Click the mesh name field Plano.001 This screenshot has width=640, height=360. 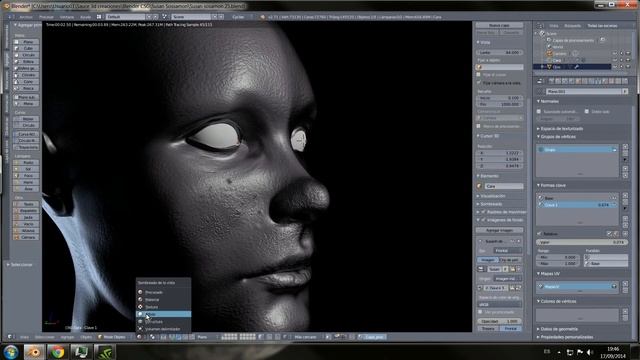pos(584,91)
